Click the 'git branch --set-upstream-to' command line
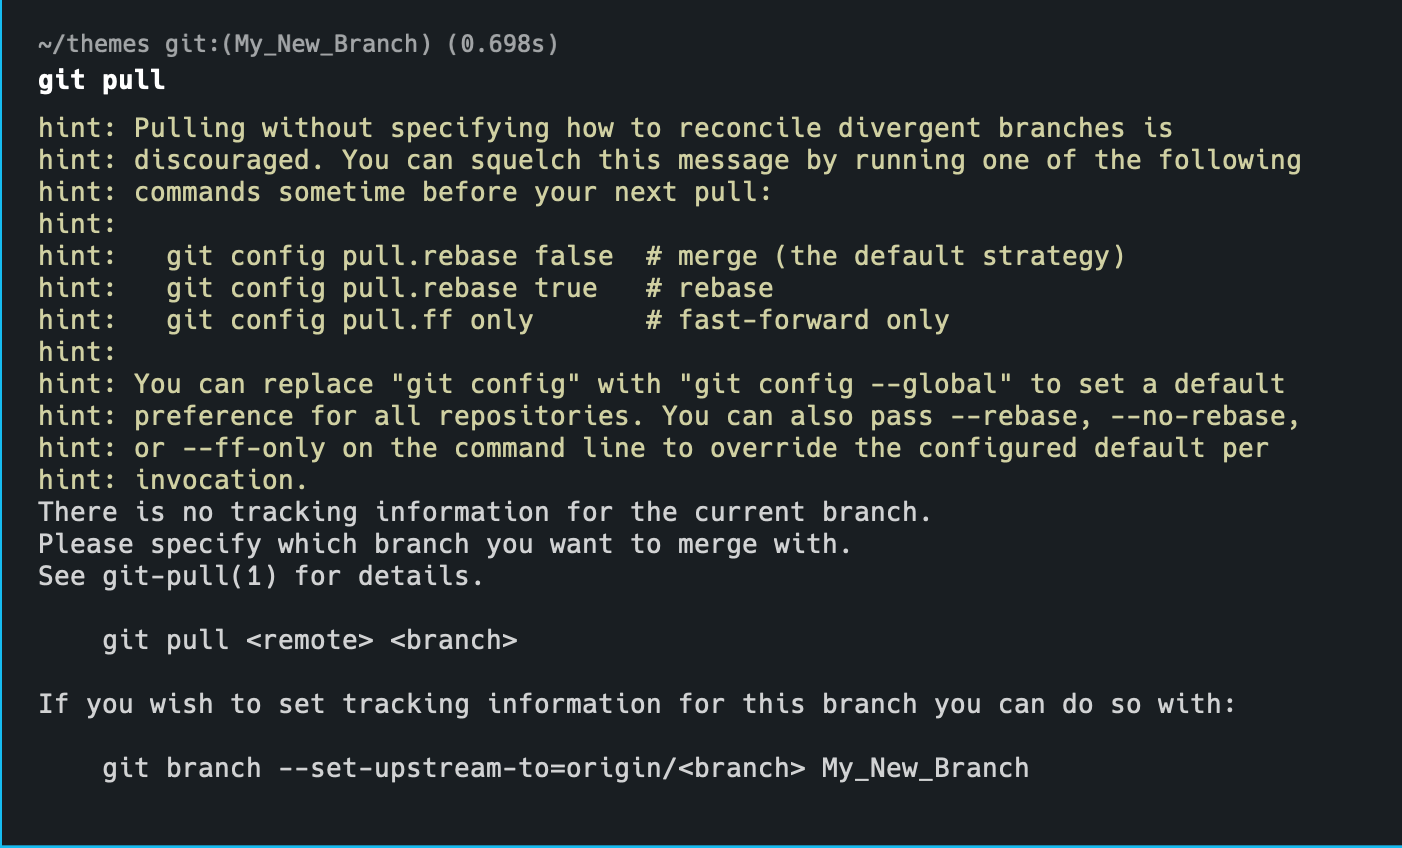The width and height of the screenshot is (1402, 848). pyautogui.click(x=566, y=768)
